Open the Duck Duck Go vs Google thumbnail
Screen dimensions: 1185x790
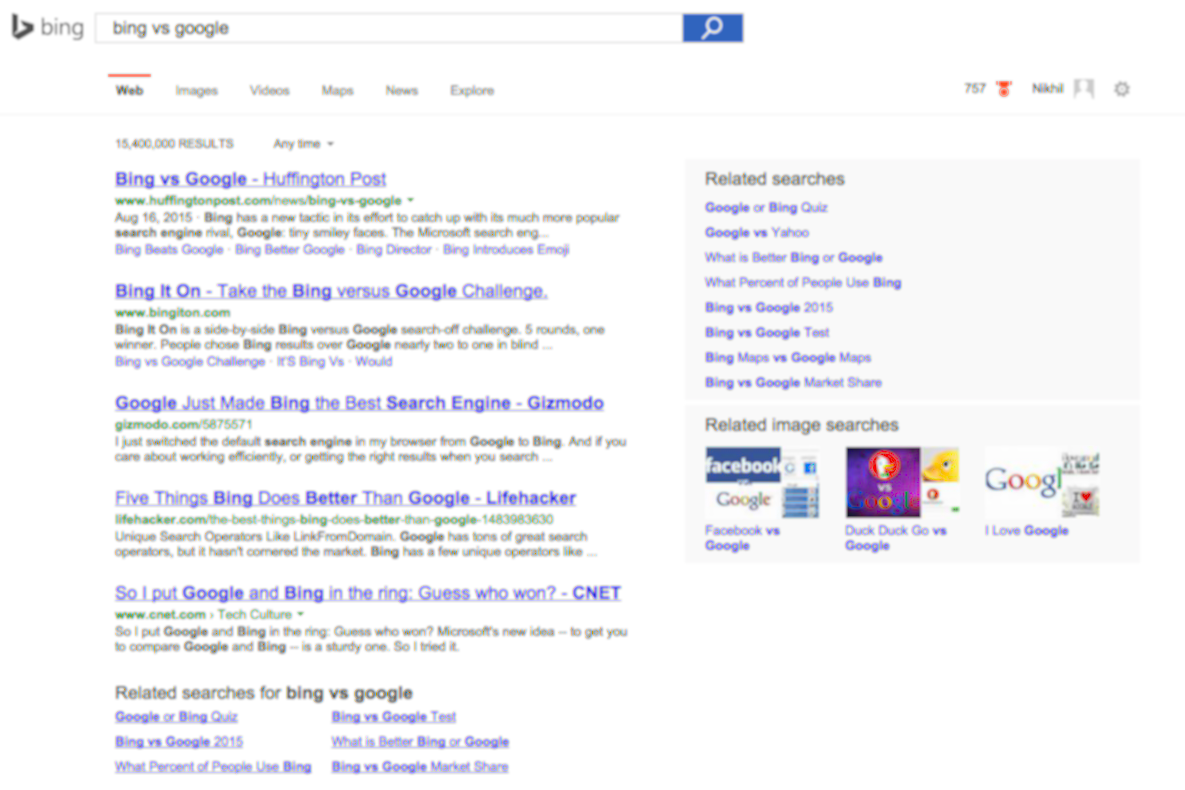(x=902, y=482)
